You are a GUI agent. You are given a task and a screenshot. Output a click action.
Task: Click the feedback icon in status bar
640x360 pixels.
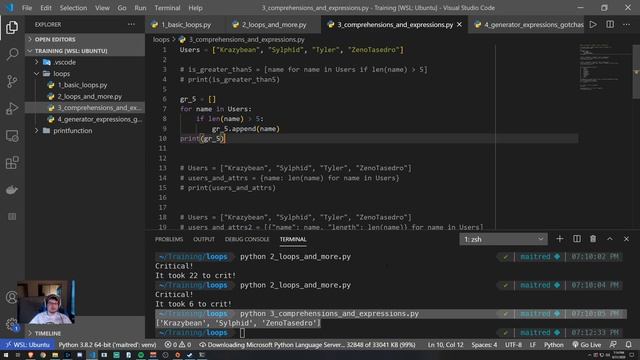[x=613, y=344]
